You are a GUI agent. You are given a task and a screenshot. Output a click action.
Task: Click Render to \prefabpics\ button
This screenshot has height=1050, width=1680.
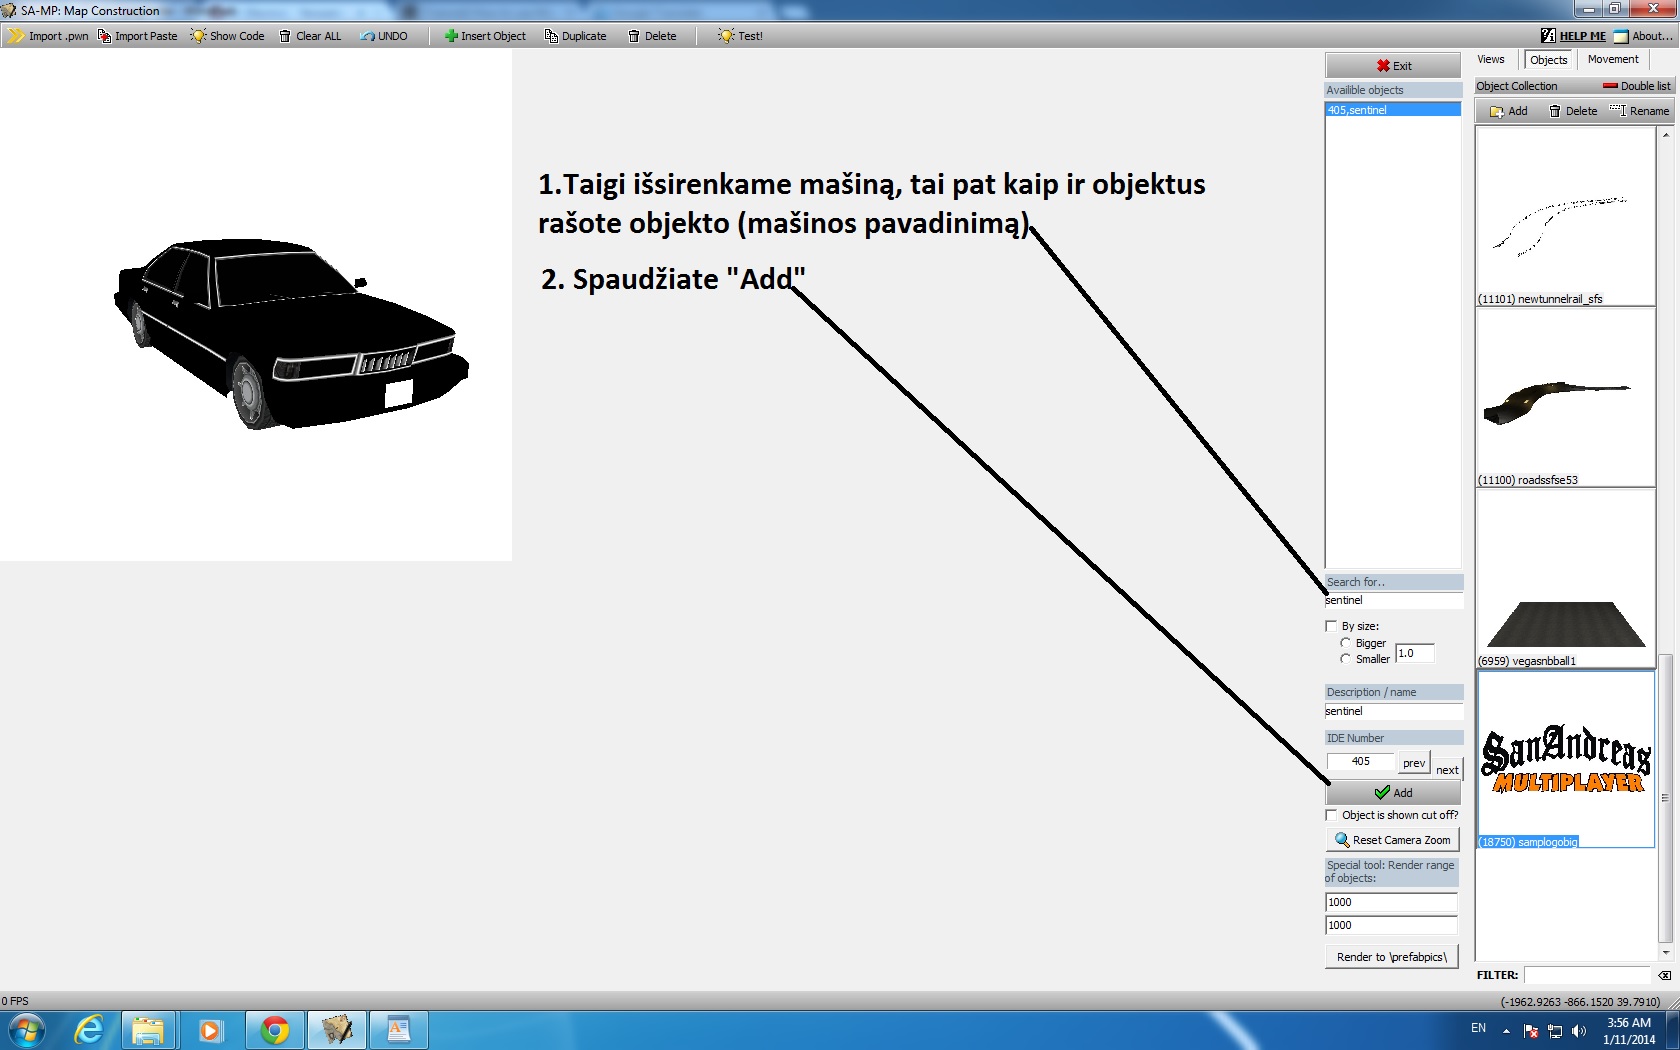click(1392, 957)
